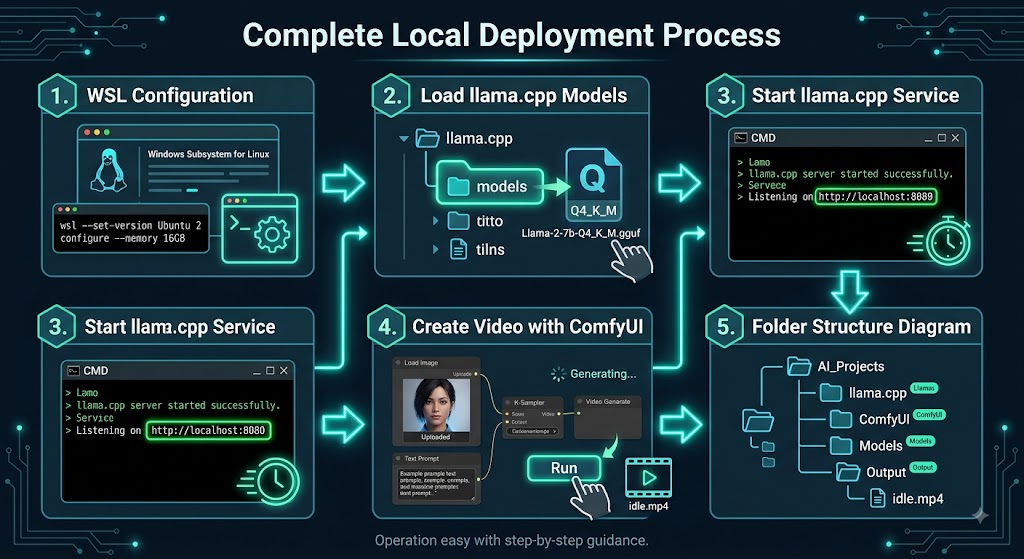This screenshot has height=559, width=1024.
Task: Click inside the Text Prompt text area
Action: pos(436,484)
